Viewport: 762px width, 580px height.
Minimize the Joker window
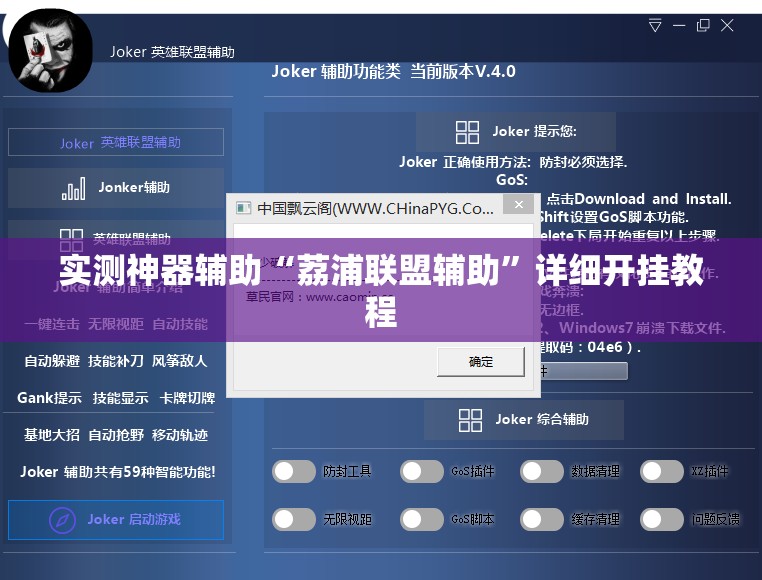point(679,25)
